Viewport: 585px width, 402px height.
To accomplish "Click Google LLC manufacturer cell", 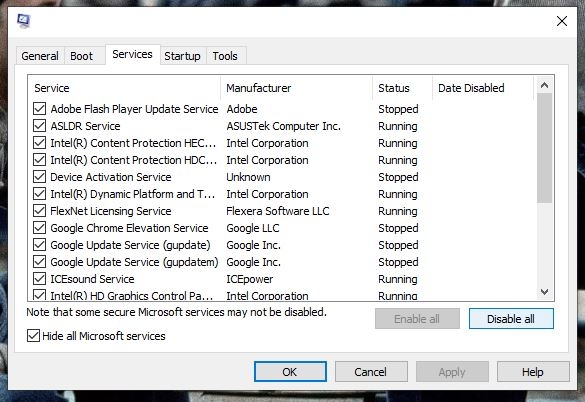I will 253,228.
